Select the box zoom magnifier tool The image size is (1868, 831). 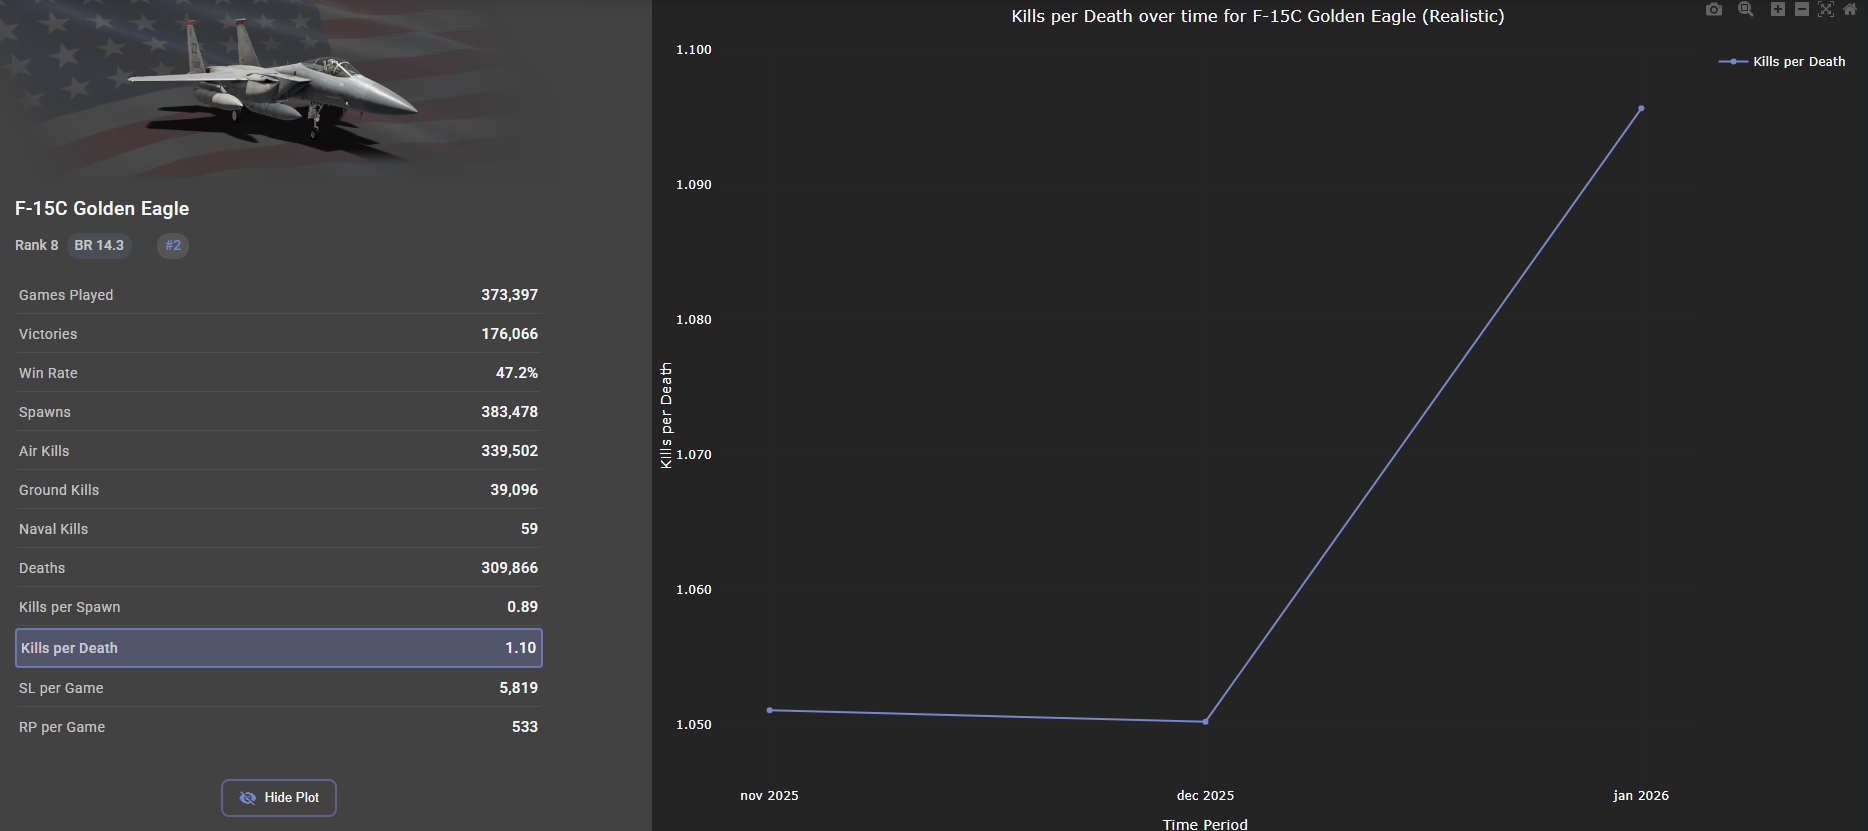(1746, 9)
